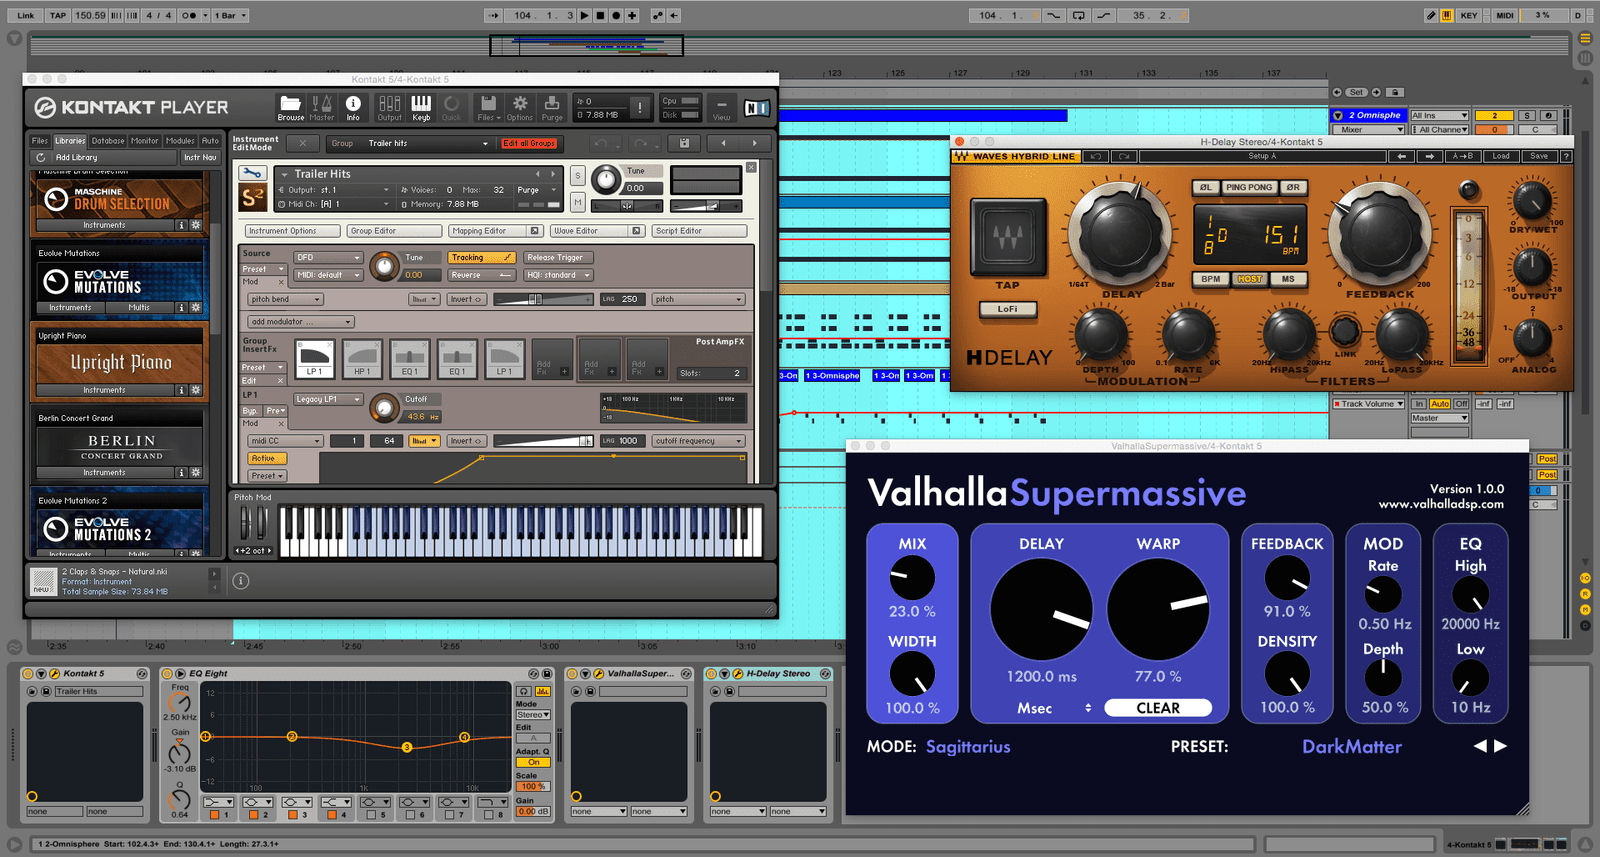Click the Master metronome icon in Kontakt
Viewport: 1600px width, 857px height.
click(x=322, y=107)
